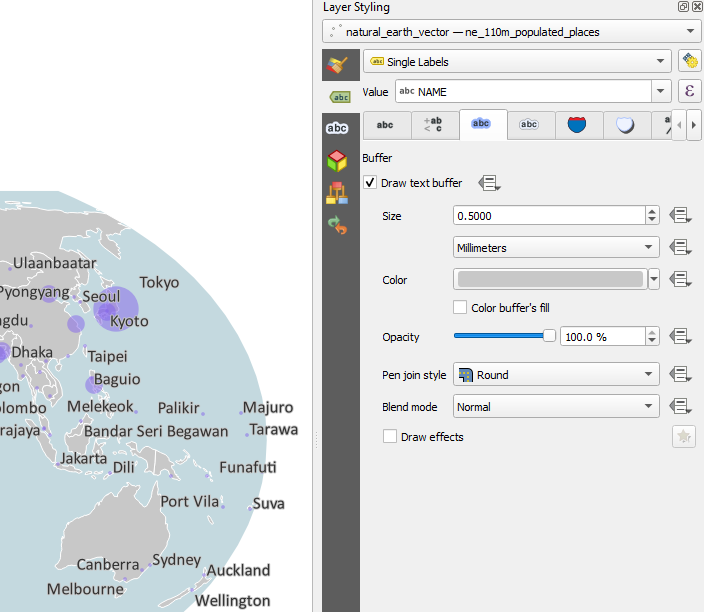Viewport: 704px width, 612px height.
Task: Open the Diagrams tab icon
Action: (x=337, y=193)
